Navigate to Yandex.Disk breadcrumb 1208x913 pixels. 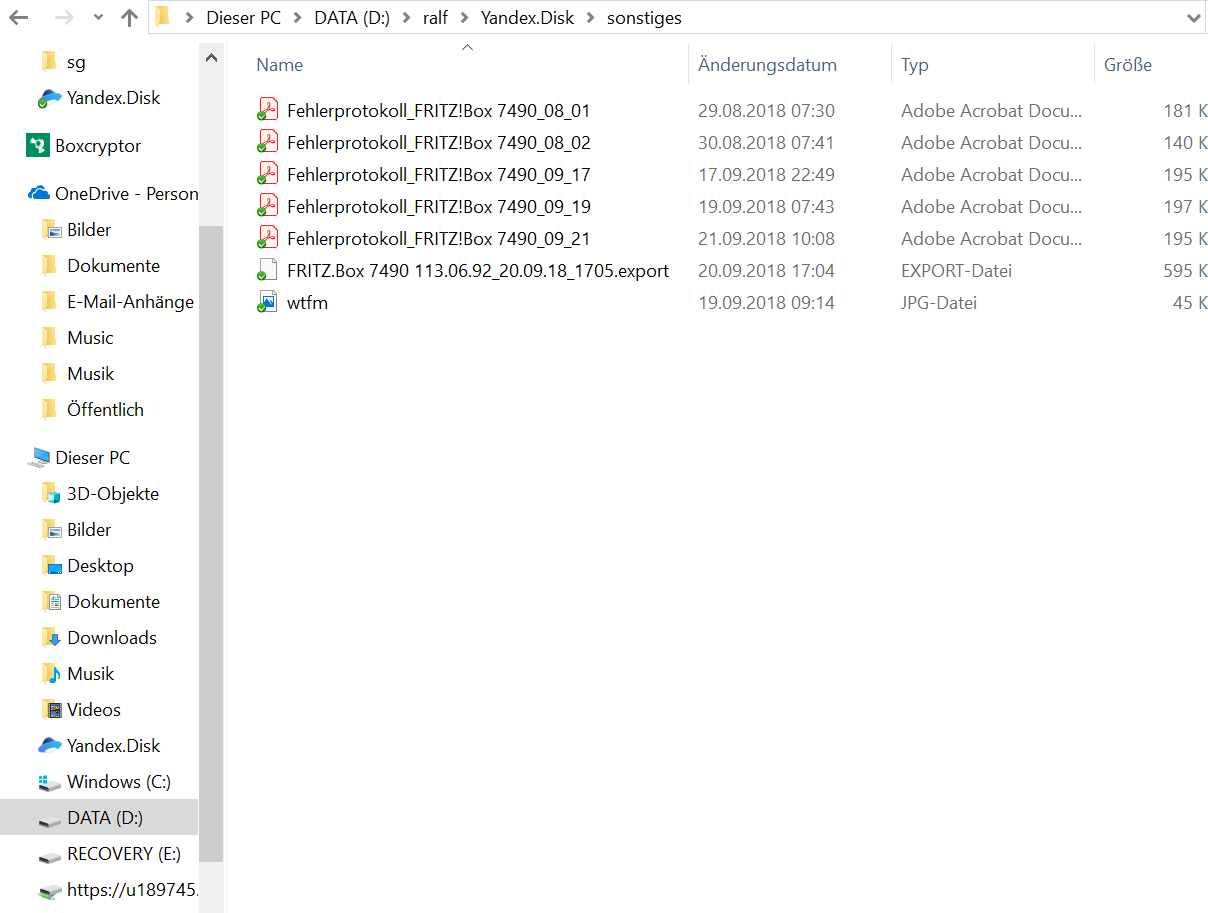[x=528, y=18]
